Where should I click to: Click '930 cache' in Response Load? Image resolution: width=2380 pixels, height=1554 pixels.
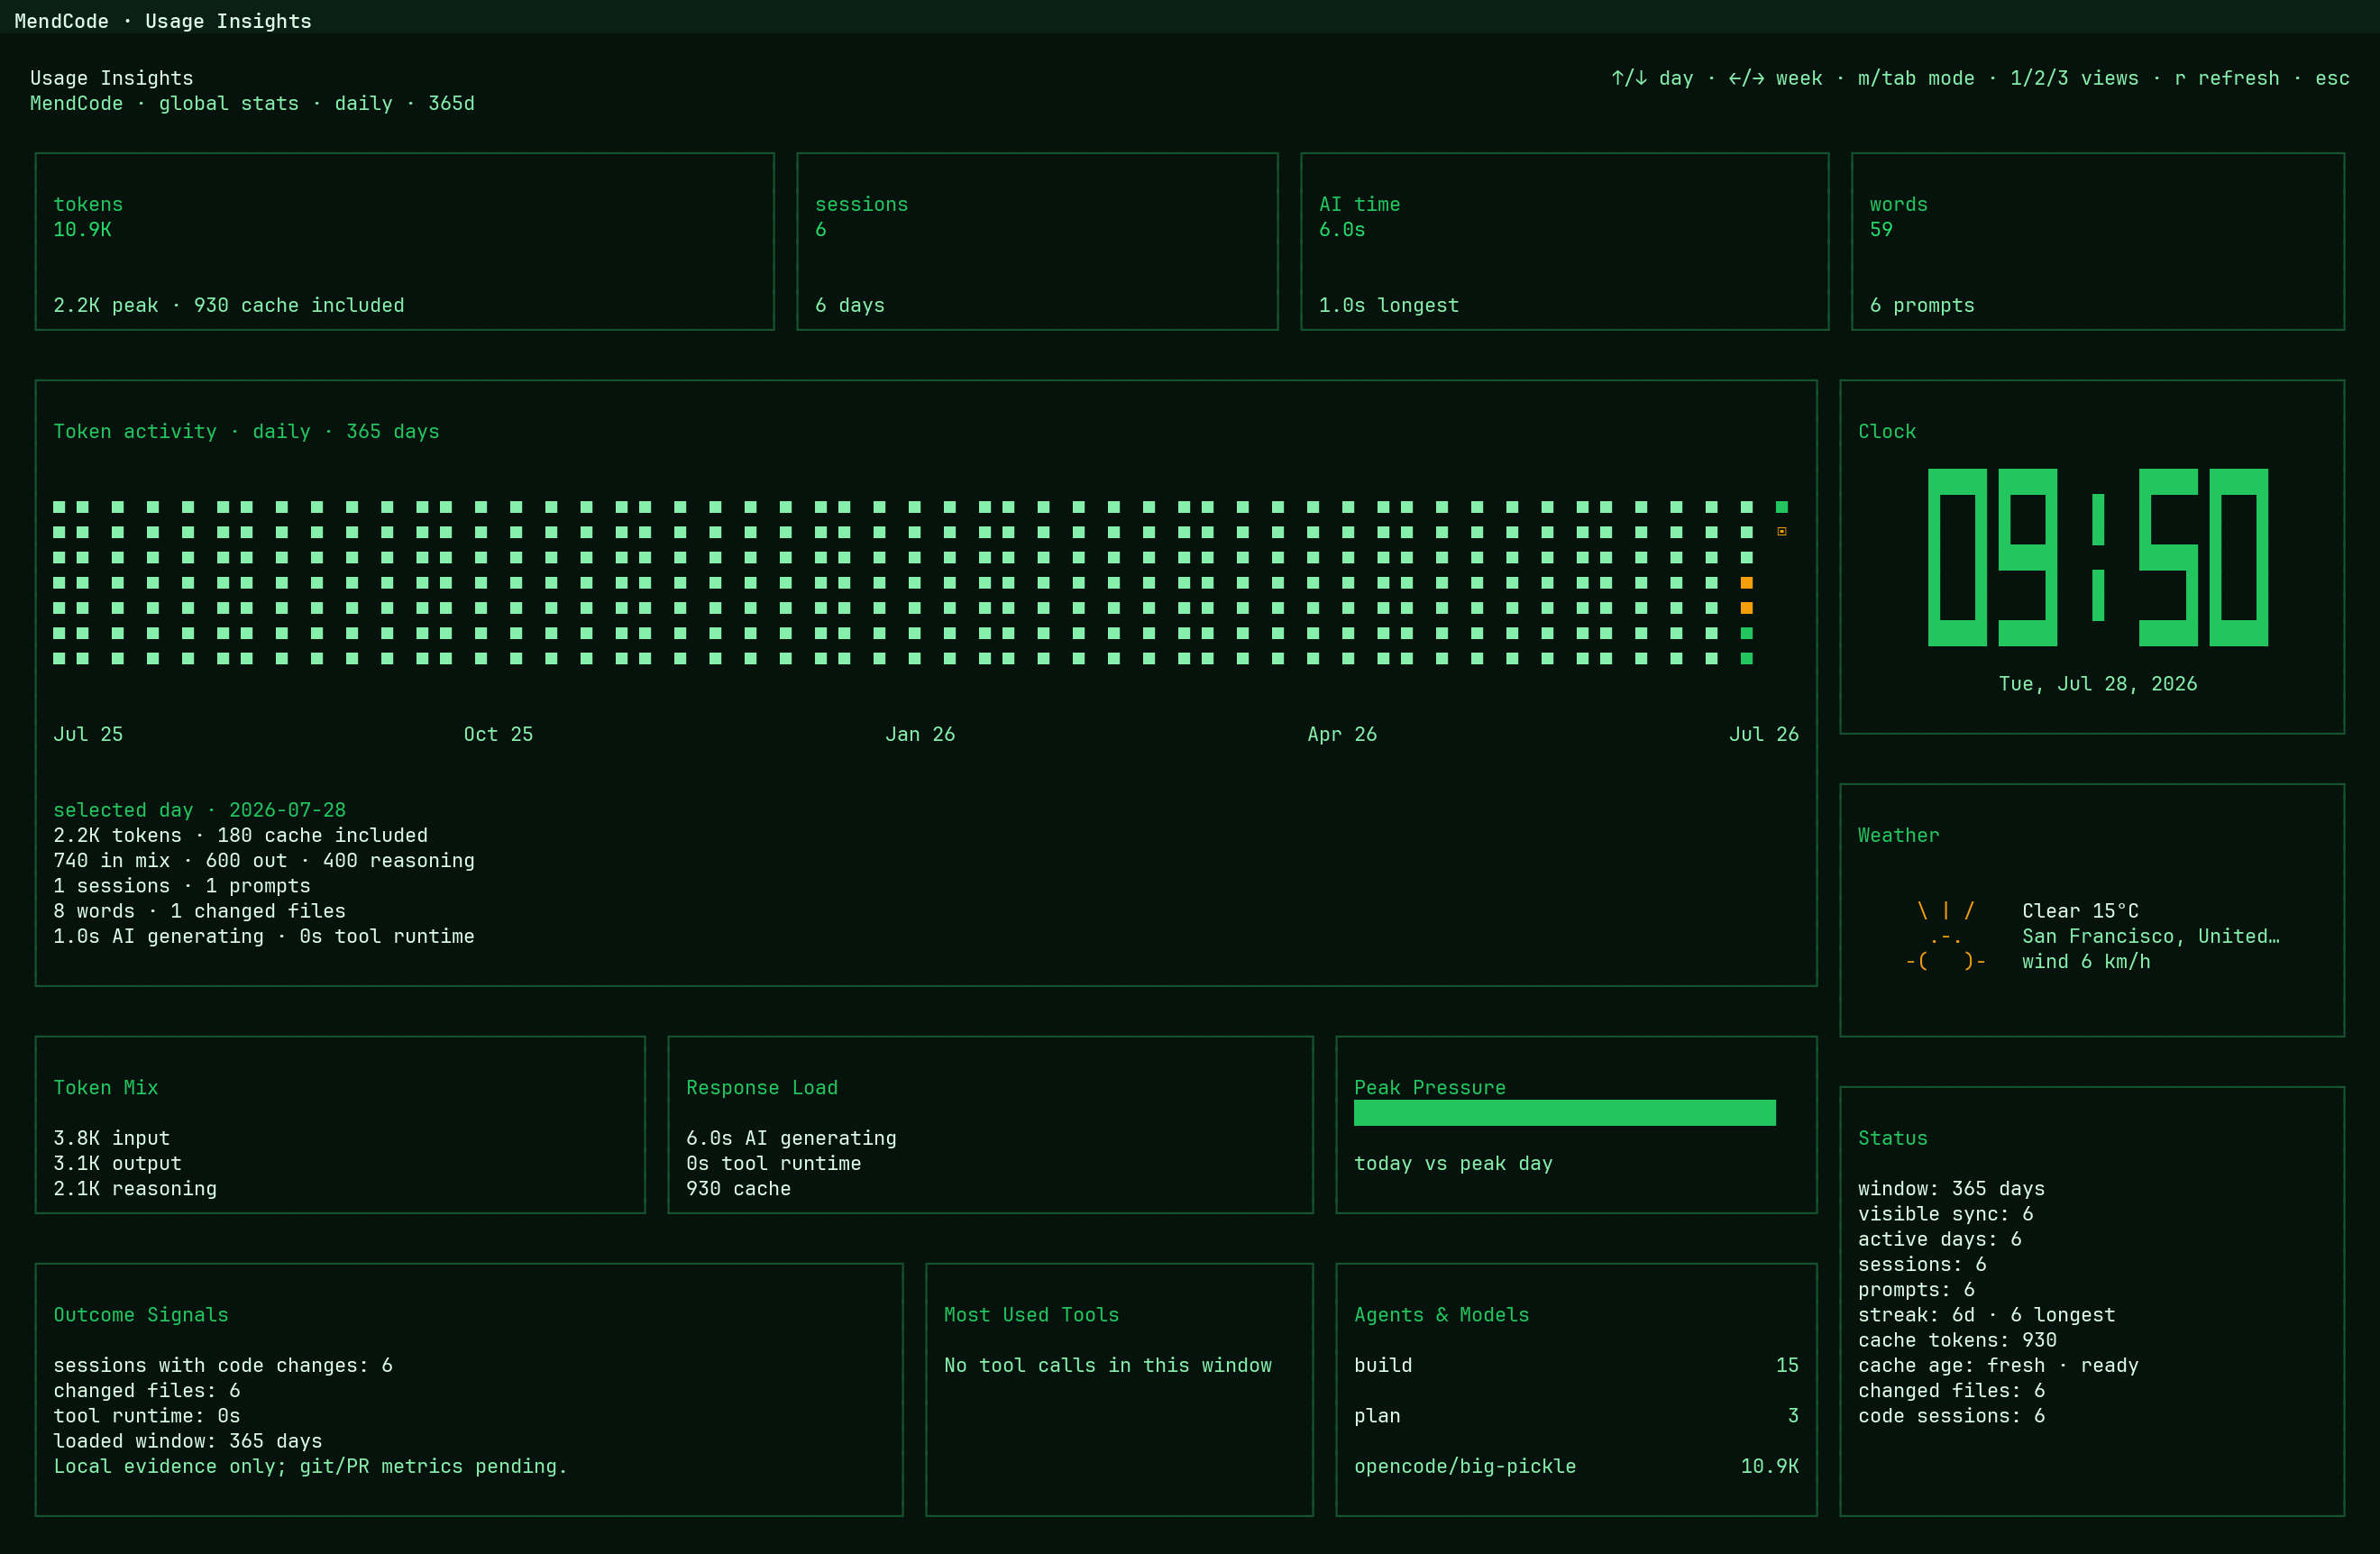738,1188
